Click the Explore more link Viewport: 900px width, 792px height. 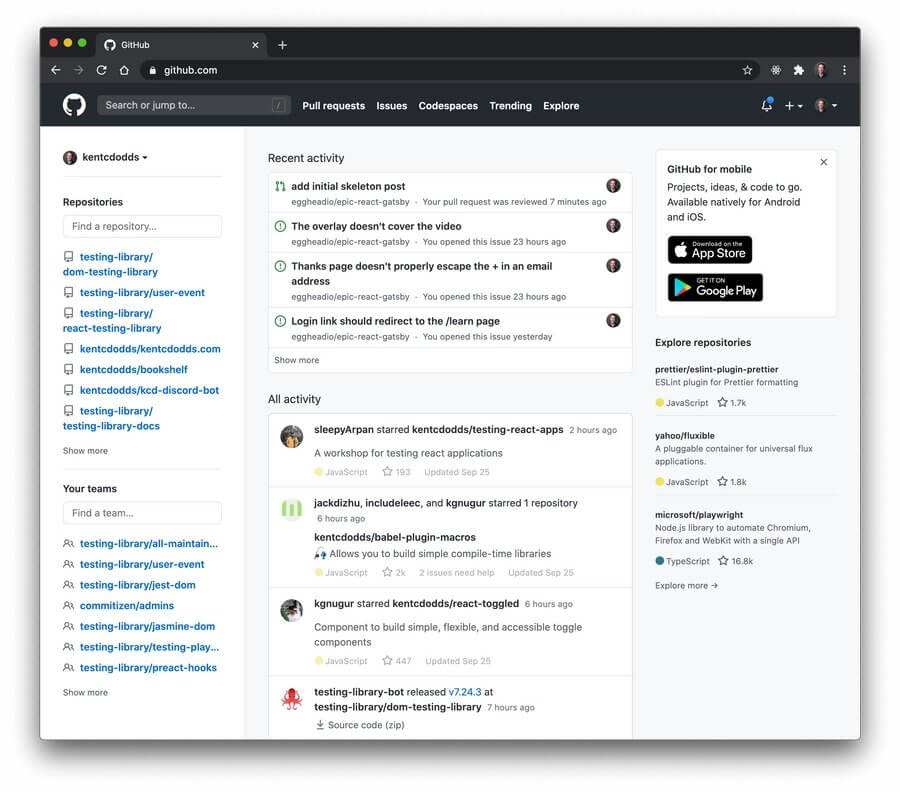pyautogui.click(x=686, y=585)
